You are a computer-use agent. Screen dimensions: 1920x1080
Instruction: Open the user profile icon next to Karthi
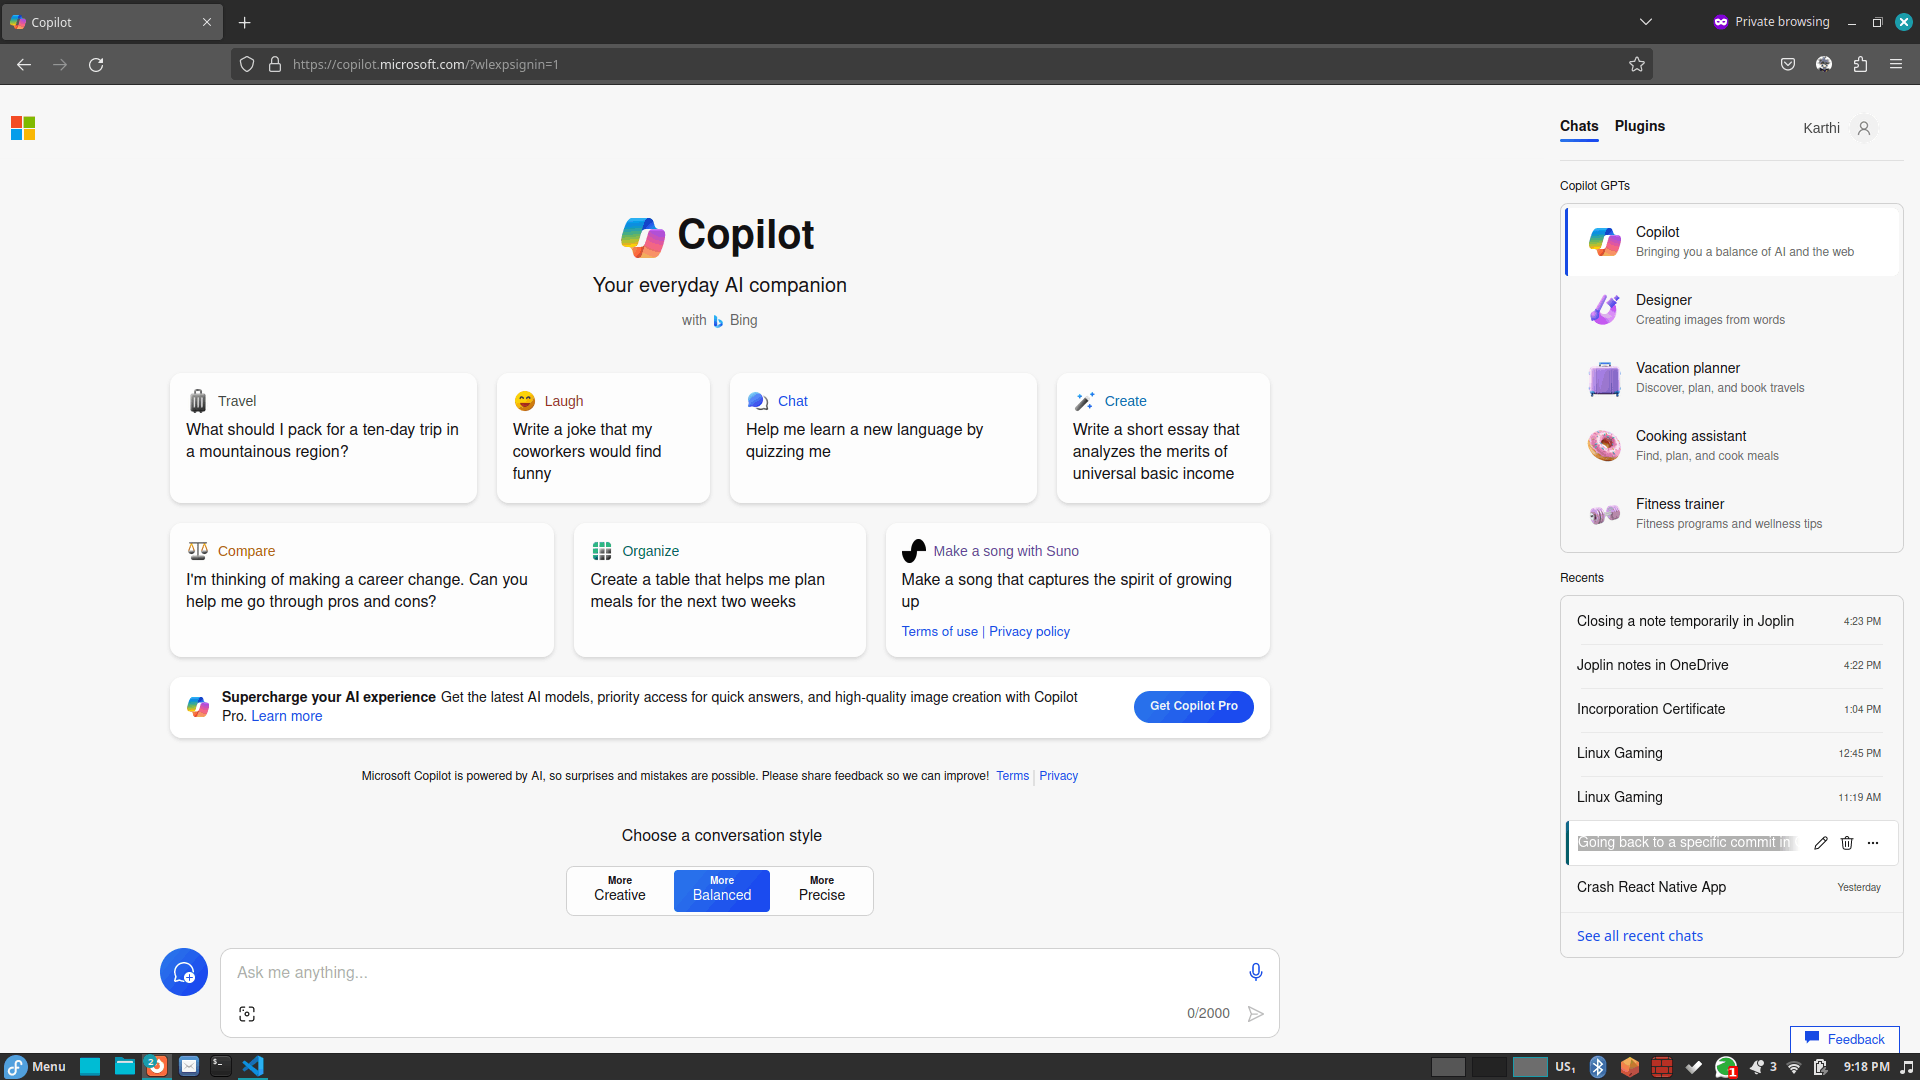1864,128
